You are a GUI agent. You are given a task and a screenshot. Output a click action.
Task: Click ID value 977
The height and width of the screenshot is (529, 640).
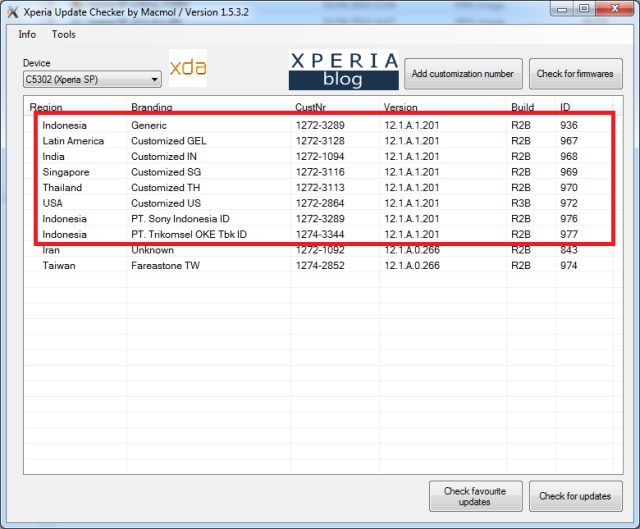pos(569,234)
